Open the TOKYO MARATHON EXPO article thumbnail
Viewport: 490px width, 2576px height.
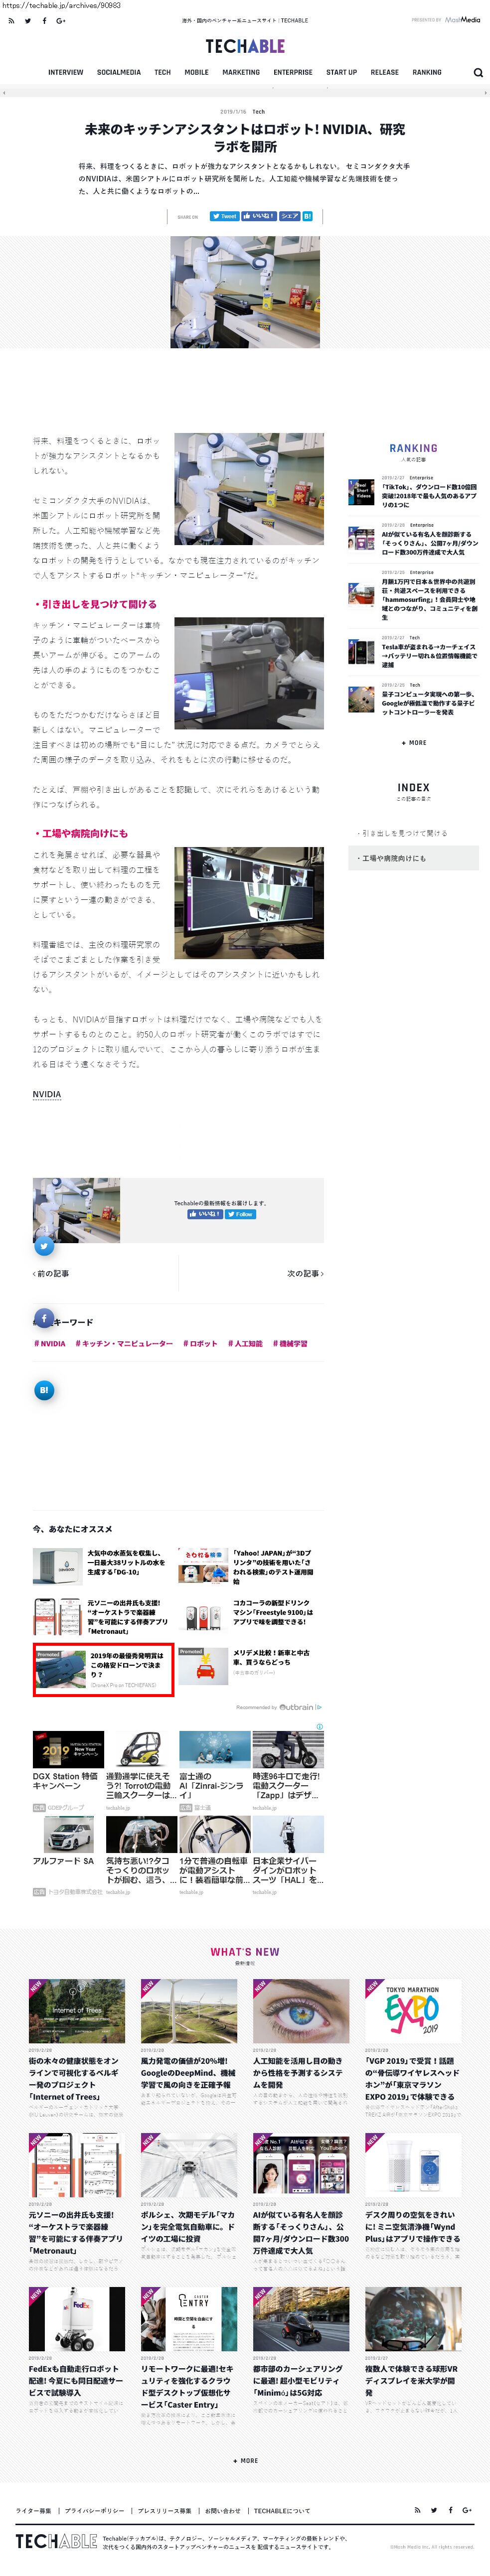coord(413,2011)
